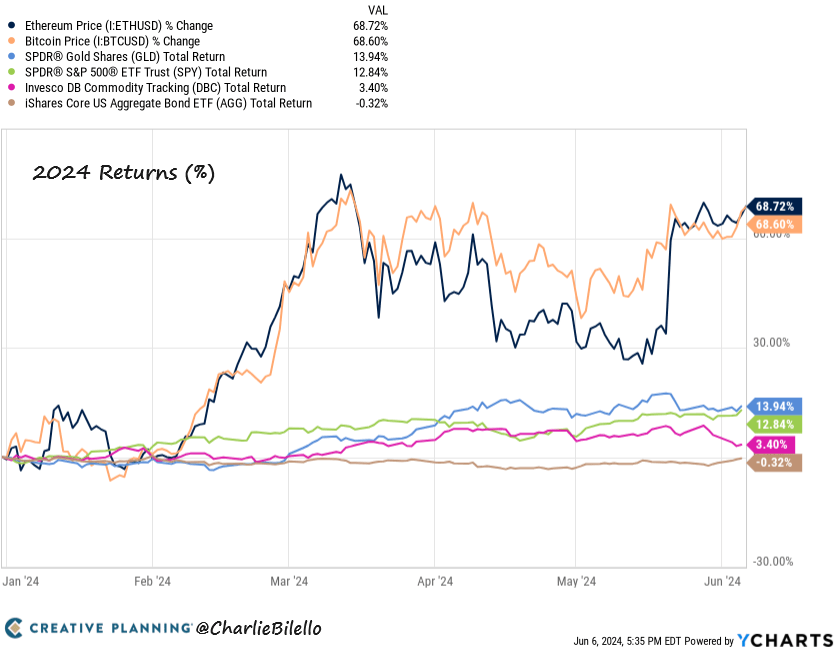
Task: Click the GLD blue legend dot
Action: (x=12, y=56)
